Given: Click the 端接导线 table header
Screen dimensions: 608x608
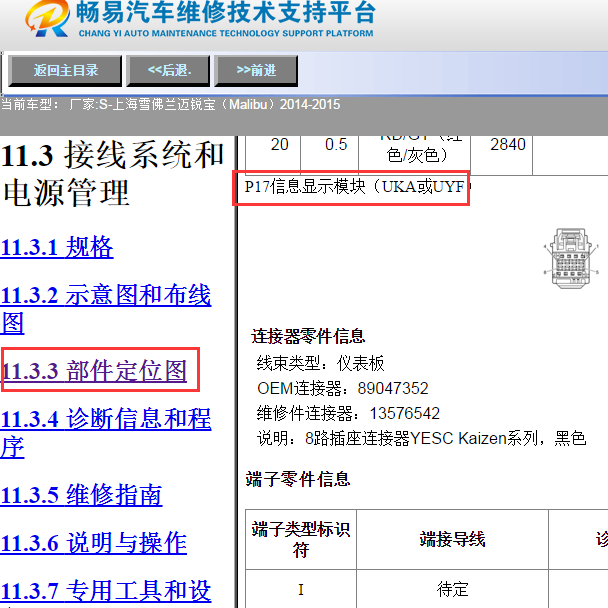Looking at the screenshot, I should [452, 539].
